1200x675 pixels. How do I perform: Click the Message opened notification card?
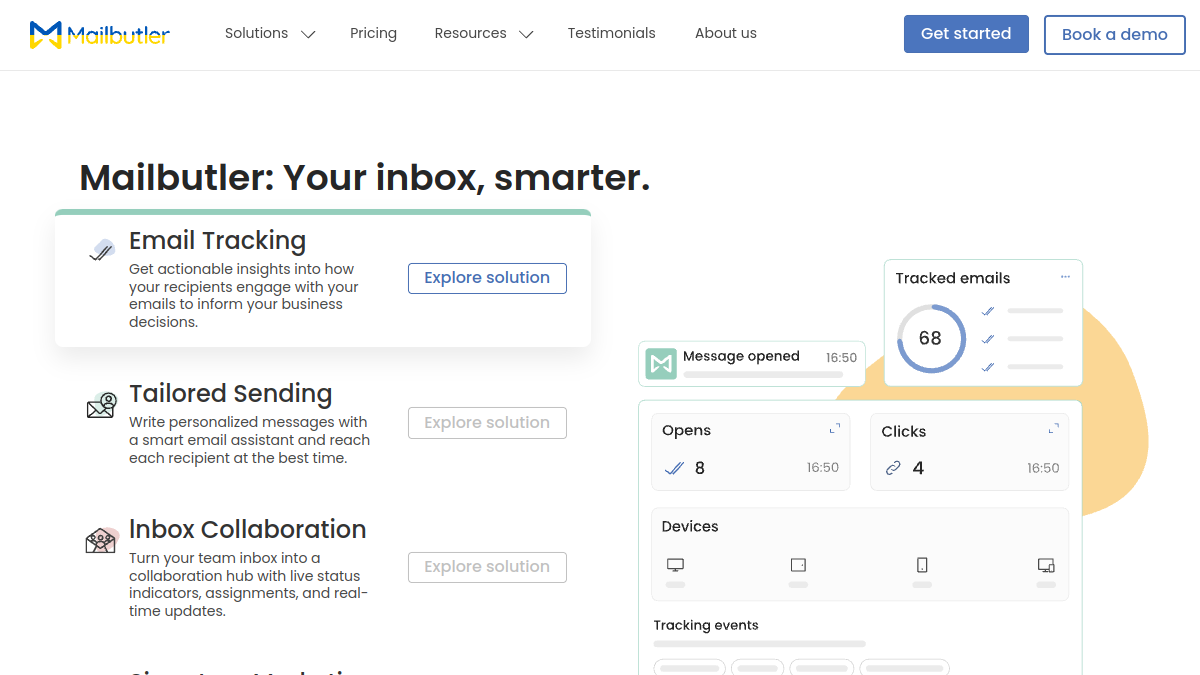click(752, 364)
